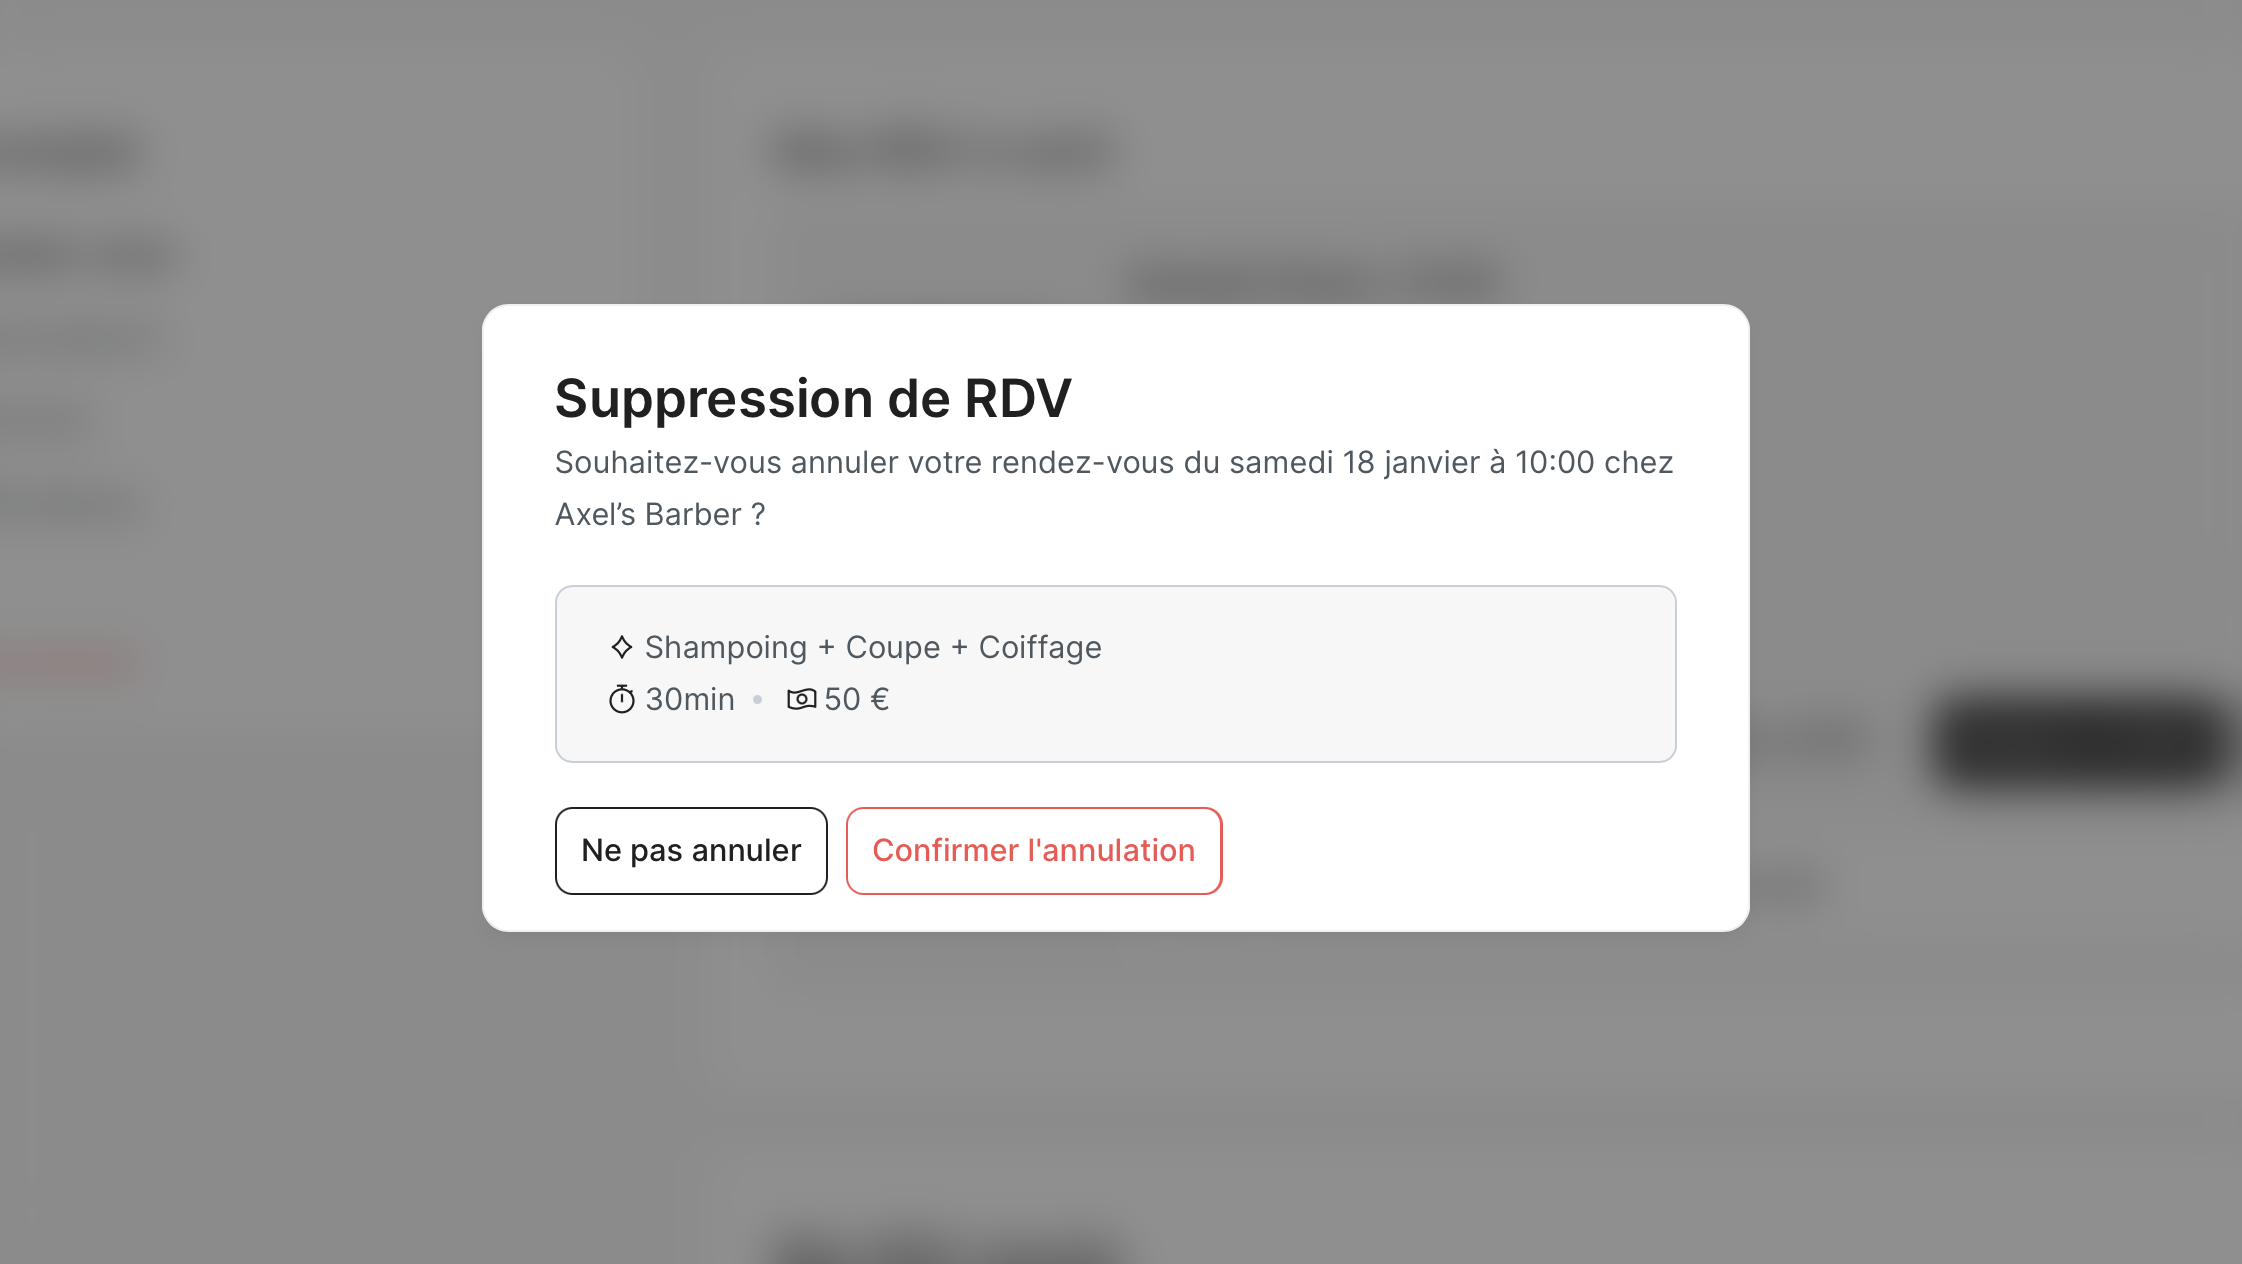
Task: Click the Ne pas annuler button
Action: point(691,850)
